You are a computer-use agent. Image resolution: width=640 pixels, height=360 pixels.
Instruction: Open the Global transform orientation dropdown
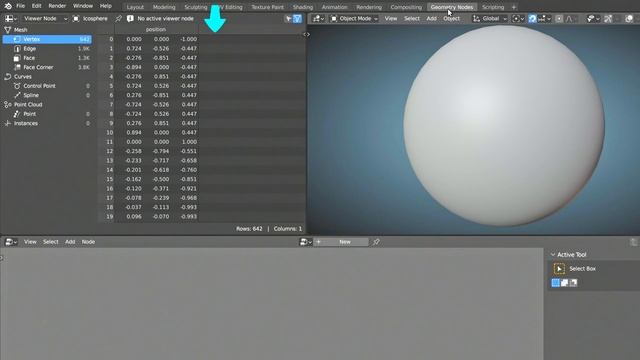click(489, 18)
